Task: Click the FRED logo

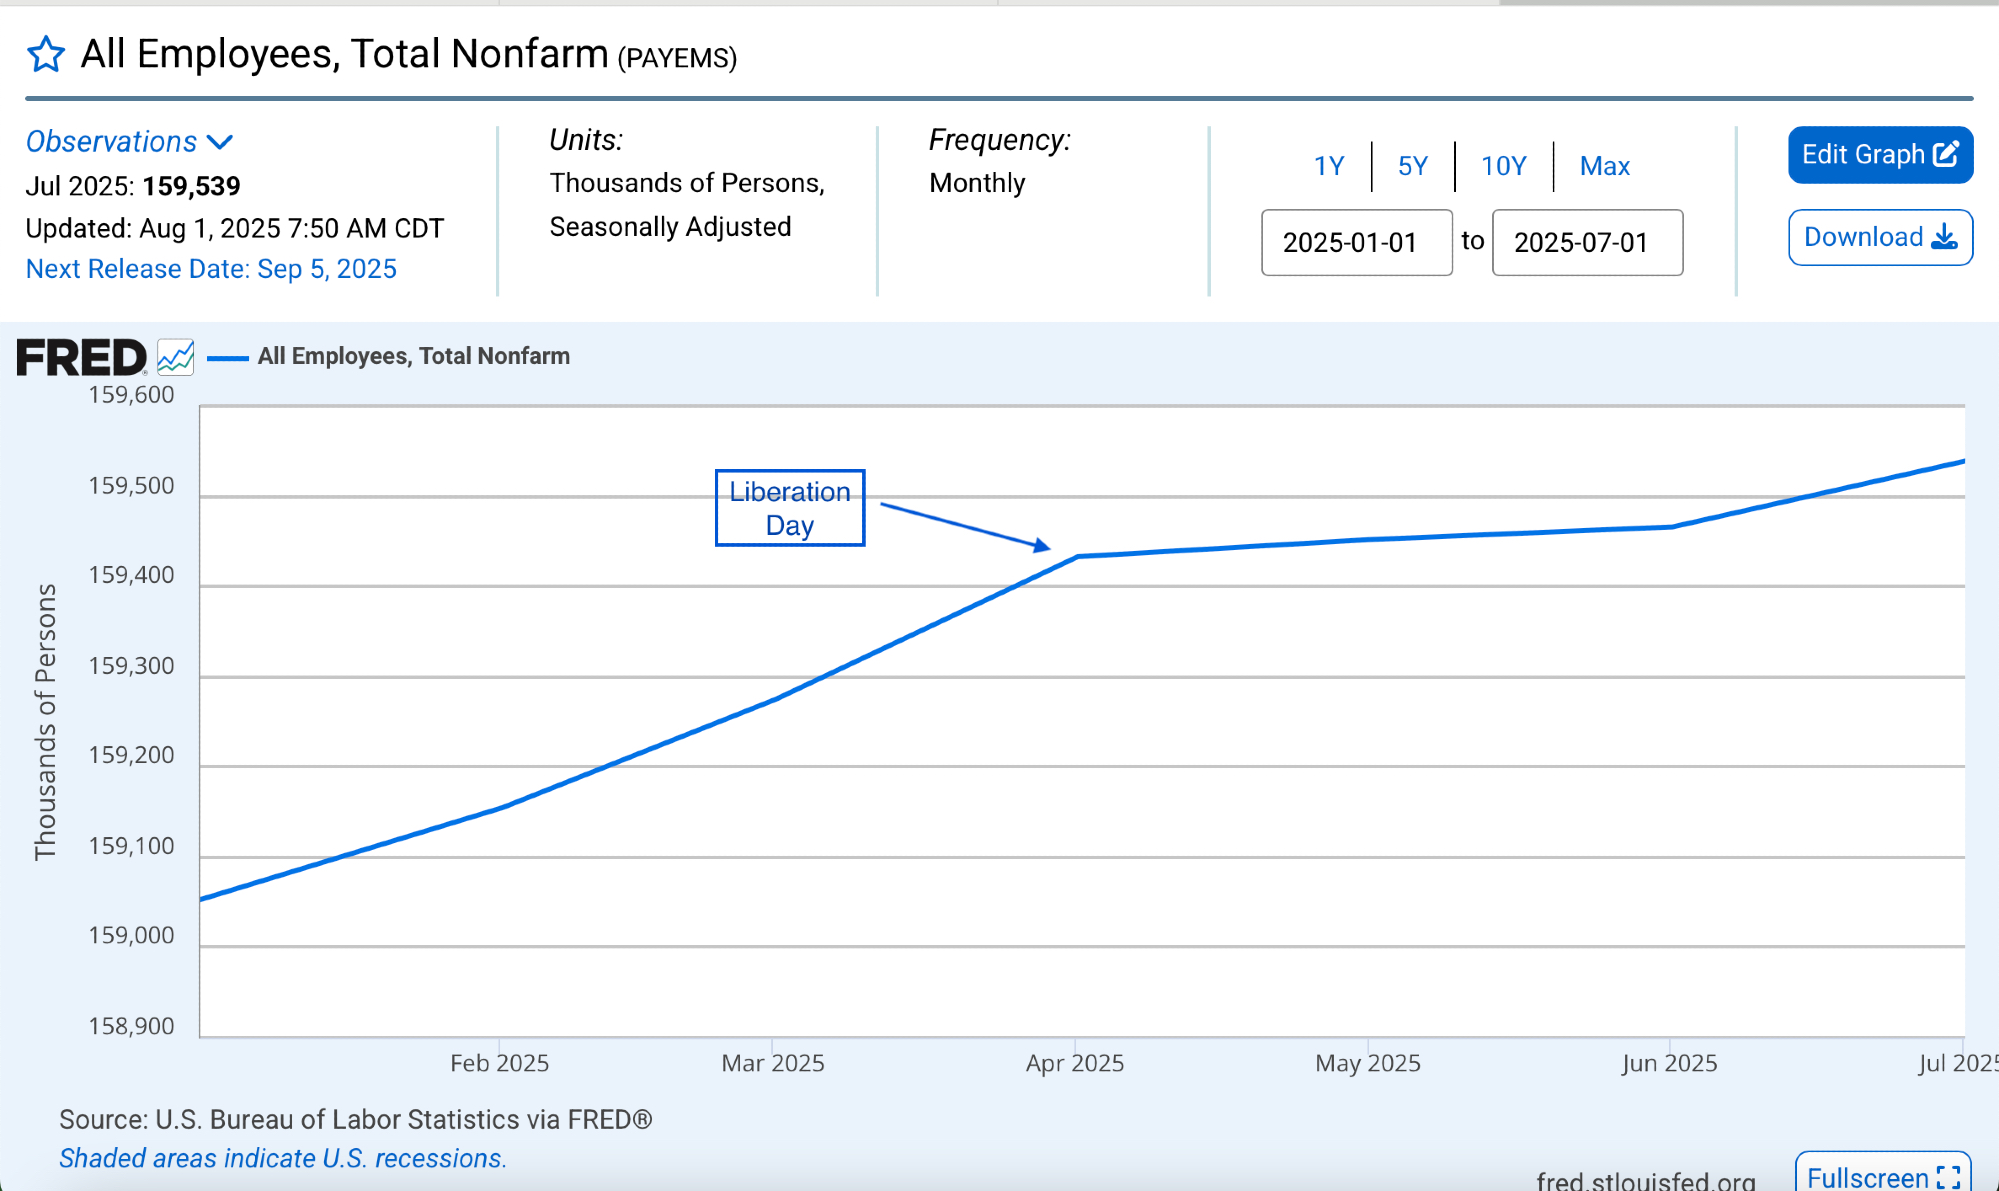Action: pos(81,358)
